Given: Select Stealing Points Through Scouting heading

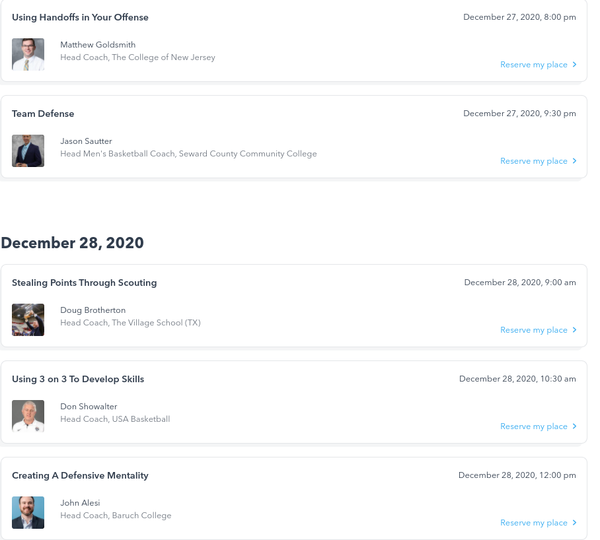Looking at the screenshot, I should click(84, 283).
